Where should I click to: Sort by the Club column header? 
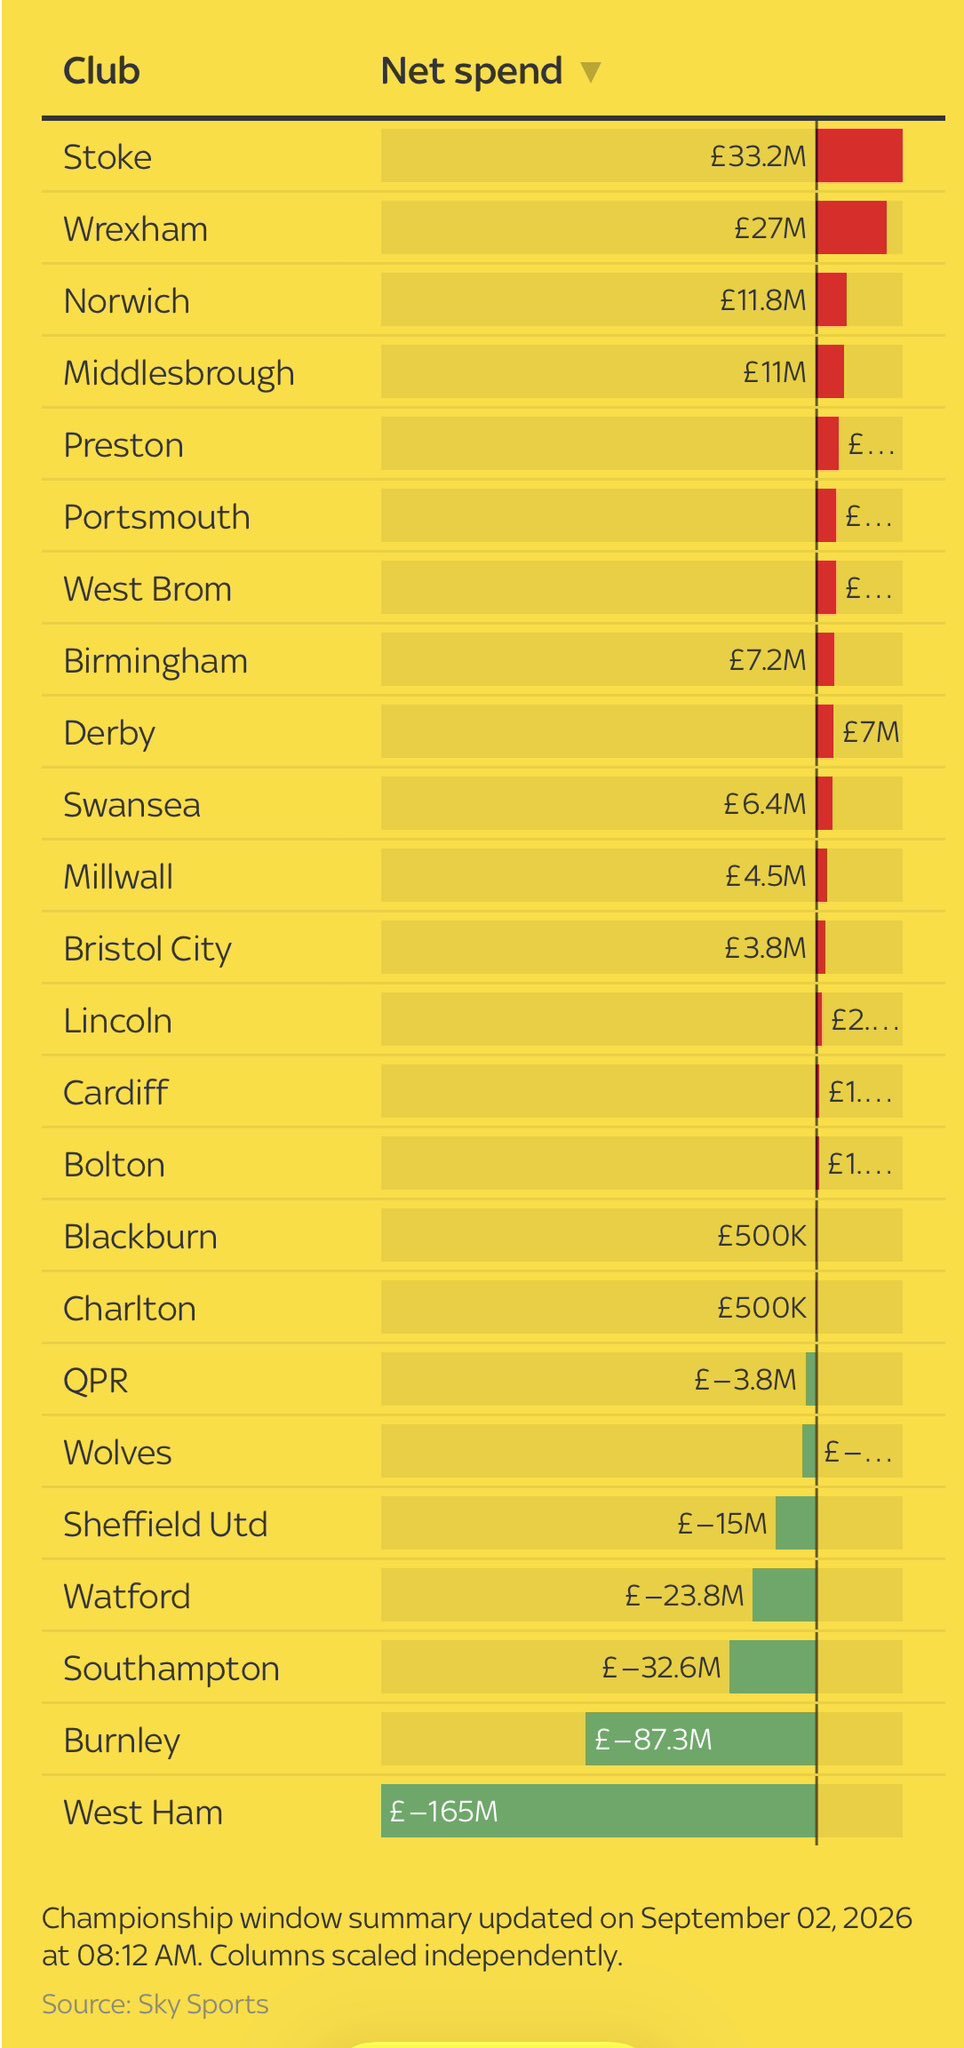(x=101, y=71)
